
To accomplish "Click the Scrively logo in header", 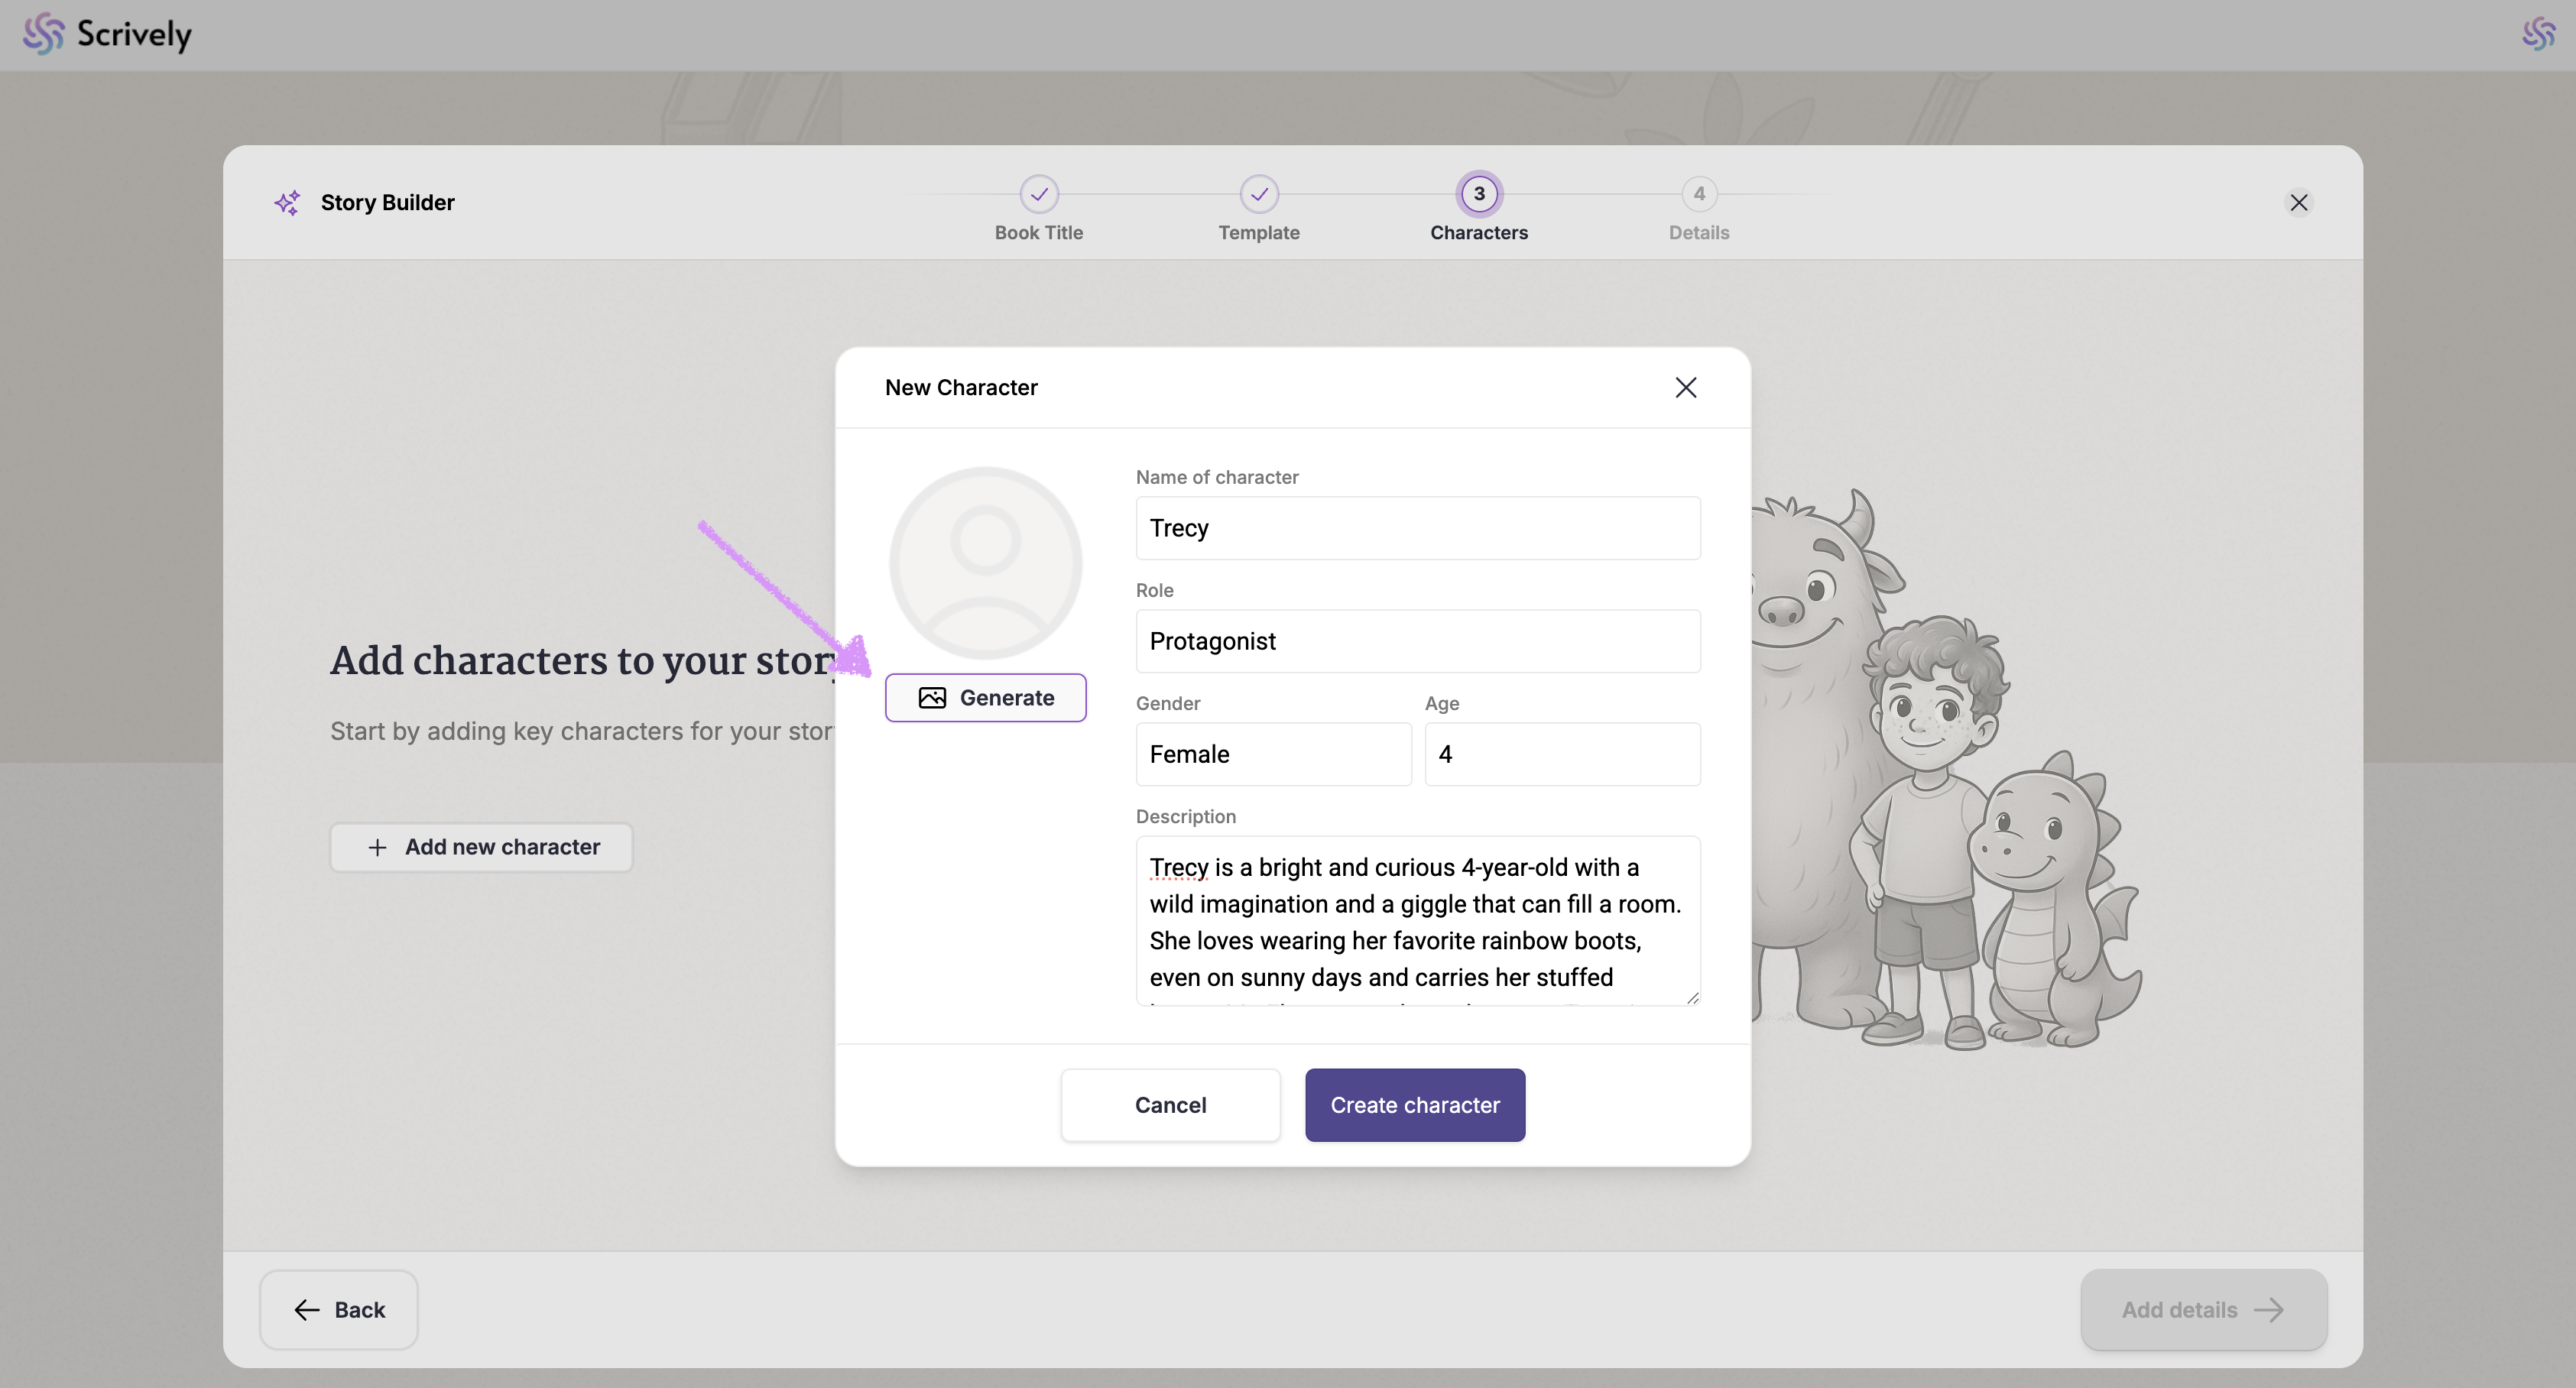I will point(107,34).
